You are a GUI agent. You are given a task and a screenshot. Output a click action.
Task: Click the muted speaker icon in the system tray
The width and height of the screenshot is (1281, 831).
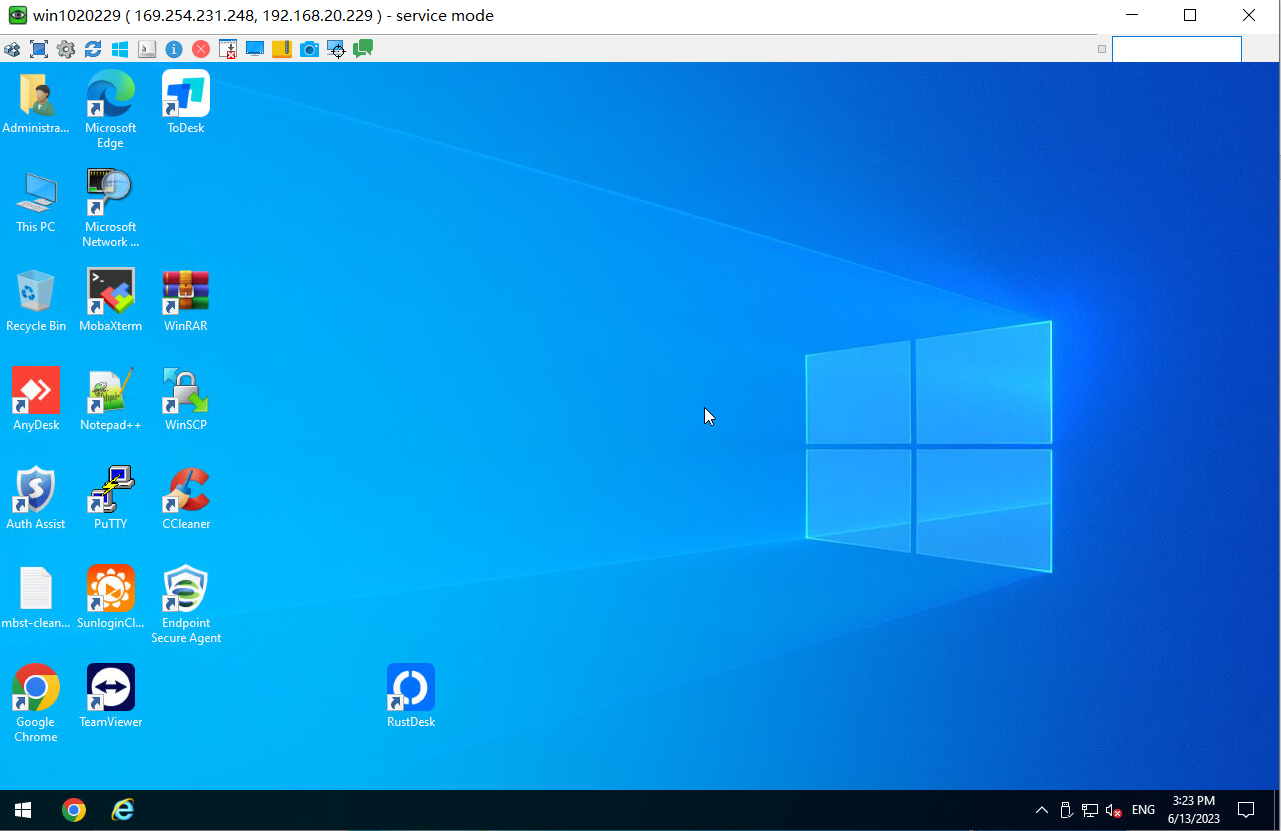(x=1114, y=810)
